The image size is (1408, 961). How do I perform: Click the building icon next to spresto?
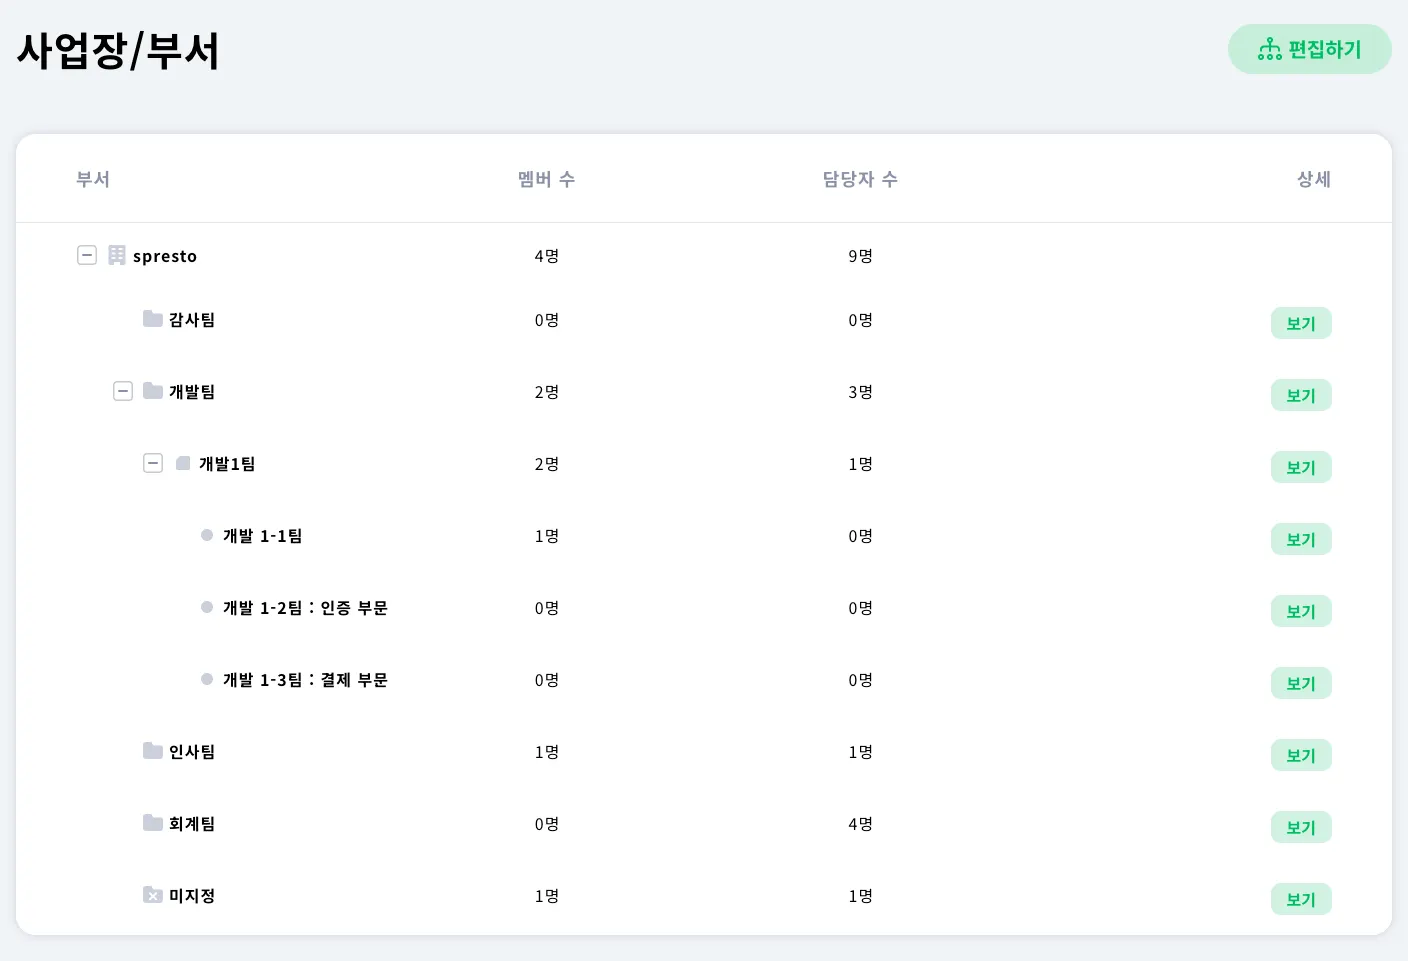117,255
